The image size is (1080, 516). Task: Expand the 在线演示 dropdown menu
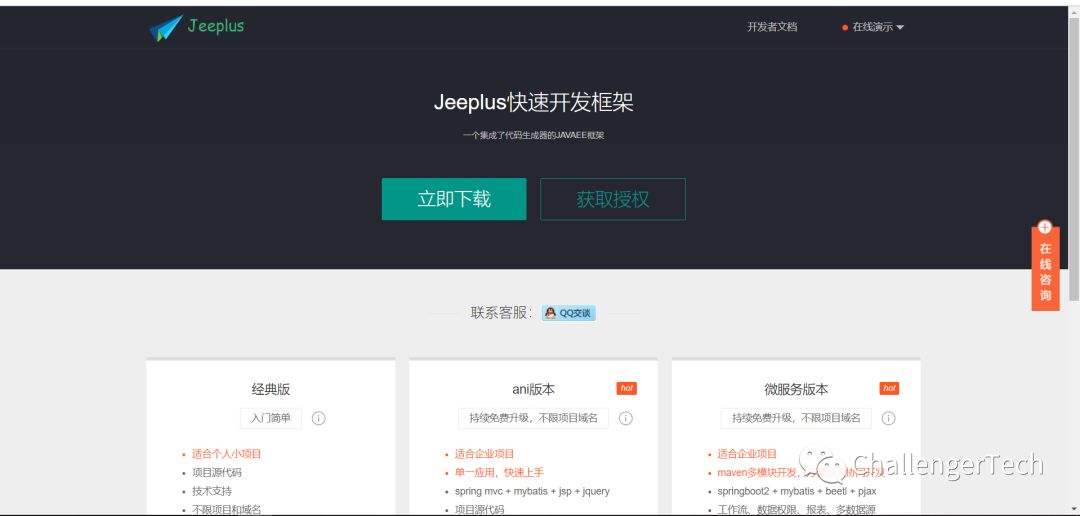(x=873, y=27)
